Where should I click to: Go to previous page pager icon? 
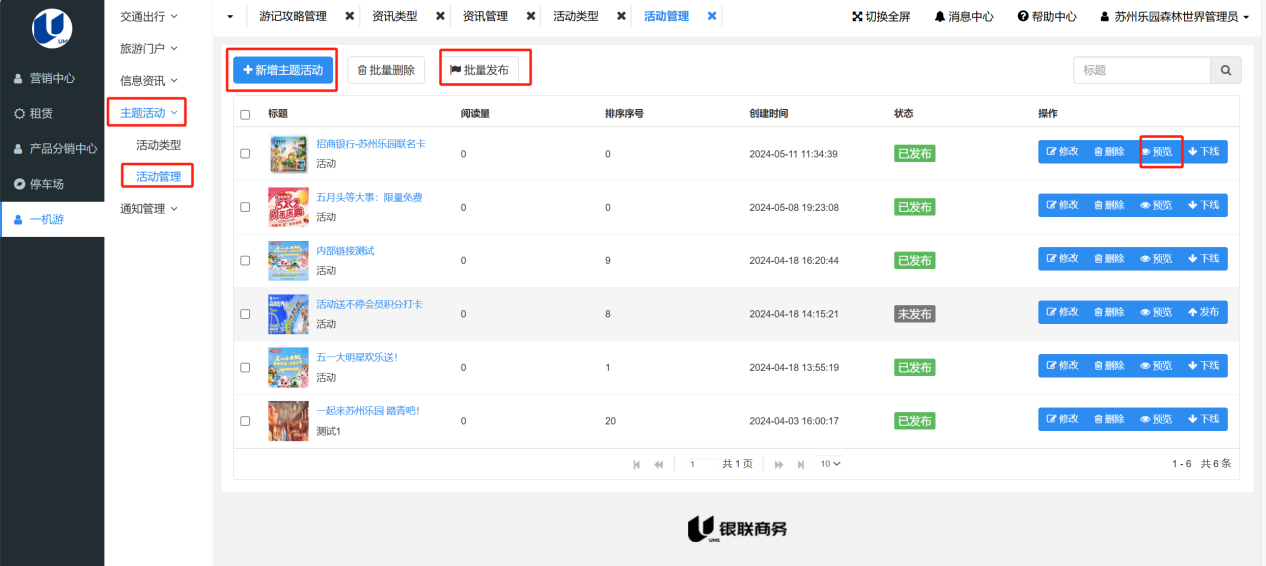pyautogui.click(x=659, y=464)
